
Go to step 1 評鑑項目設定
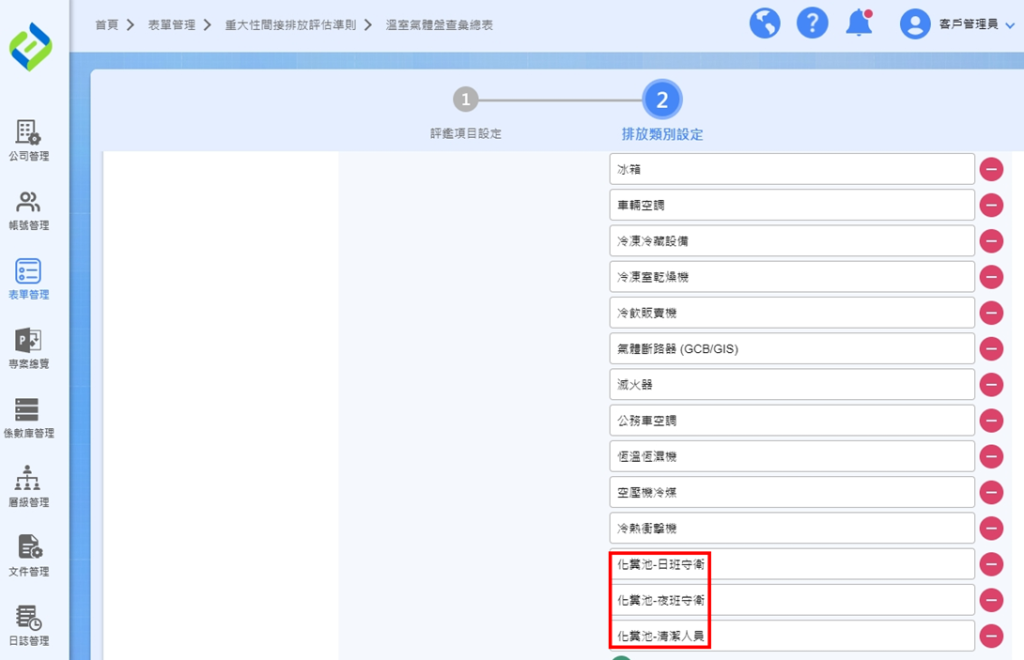[x=465, y=100]
